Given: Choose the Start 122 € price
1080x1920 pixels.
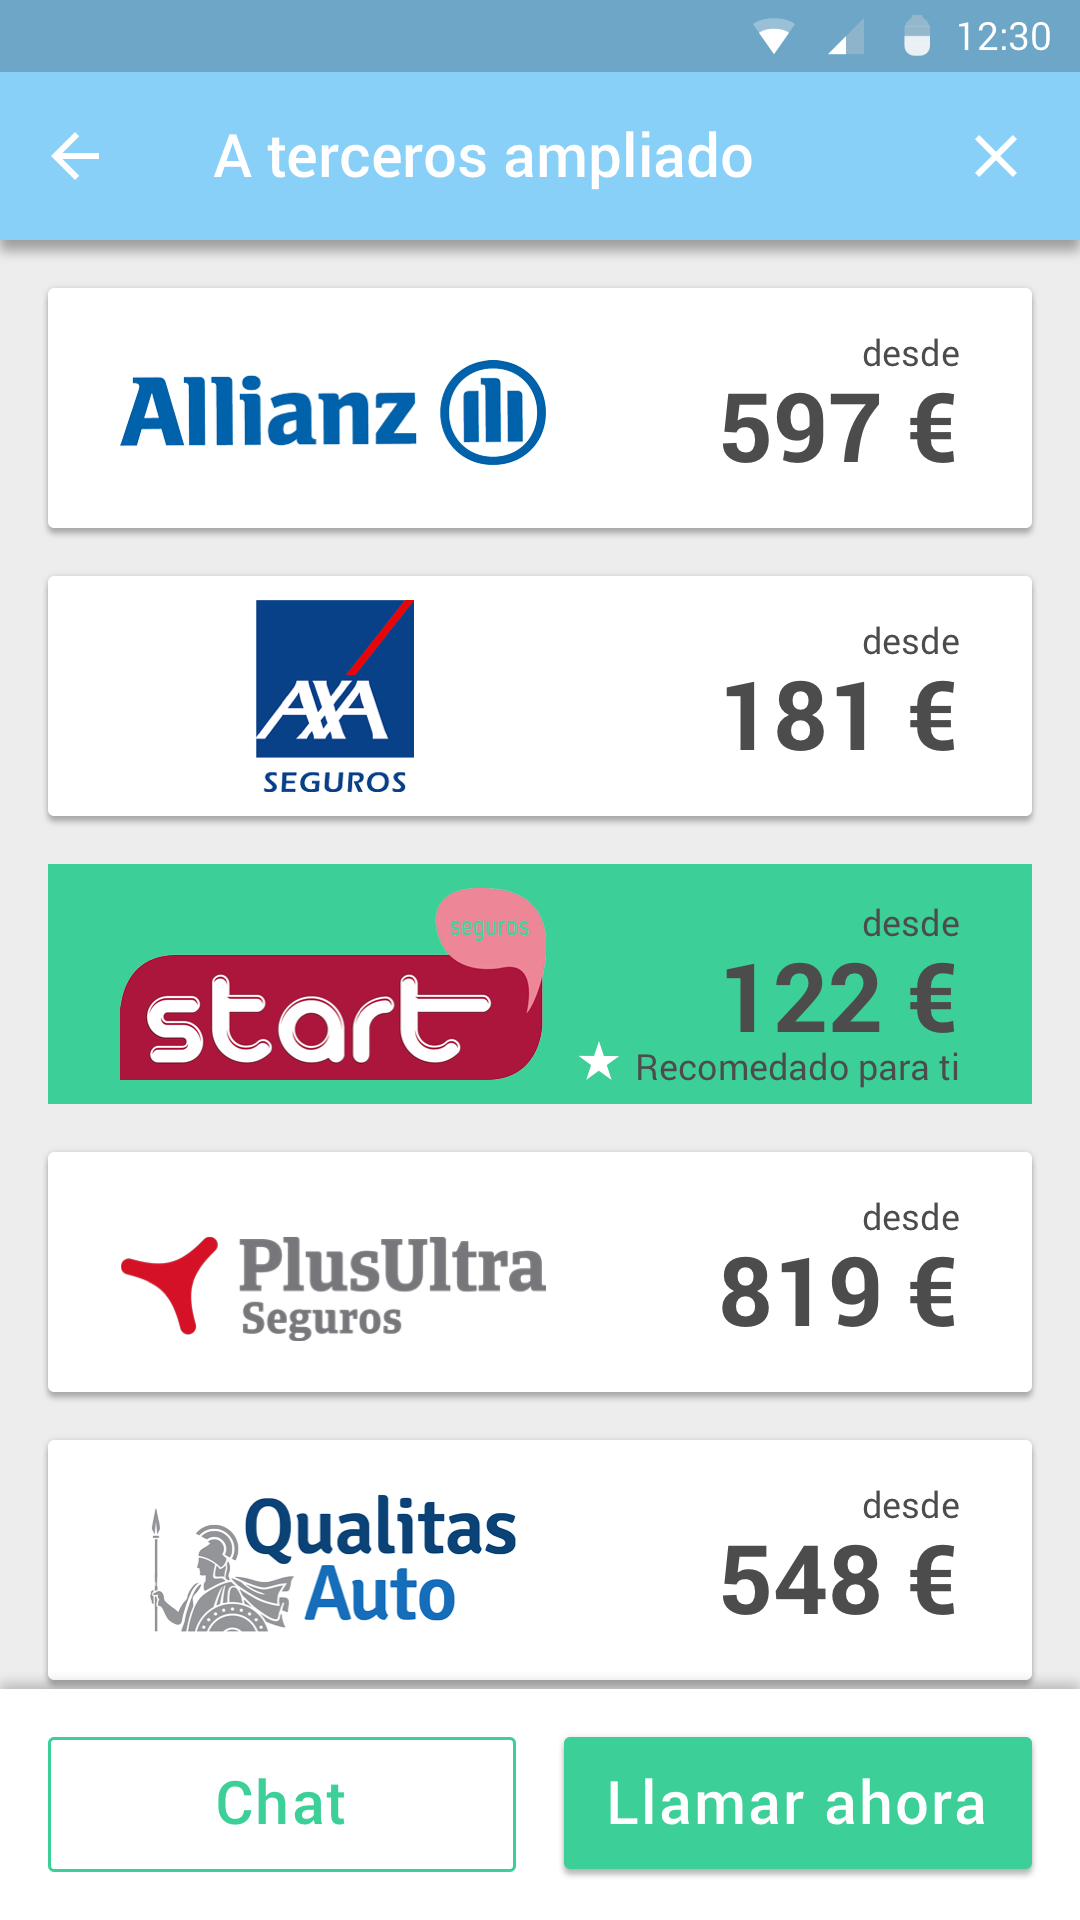Looking at the screenshot, I should click(838, 999).
